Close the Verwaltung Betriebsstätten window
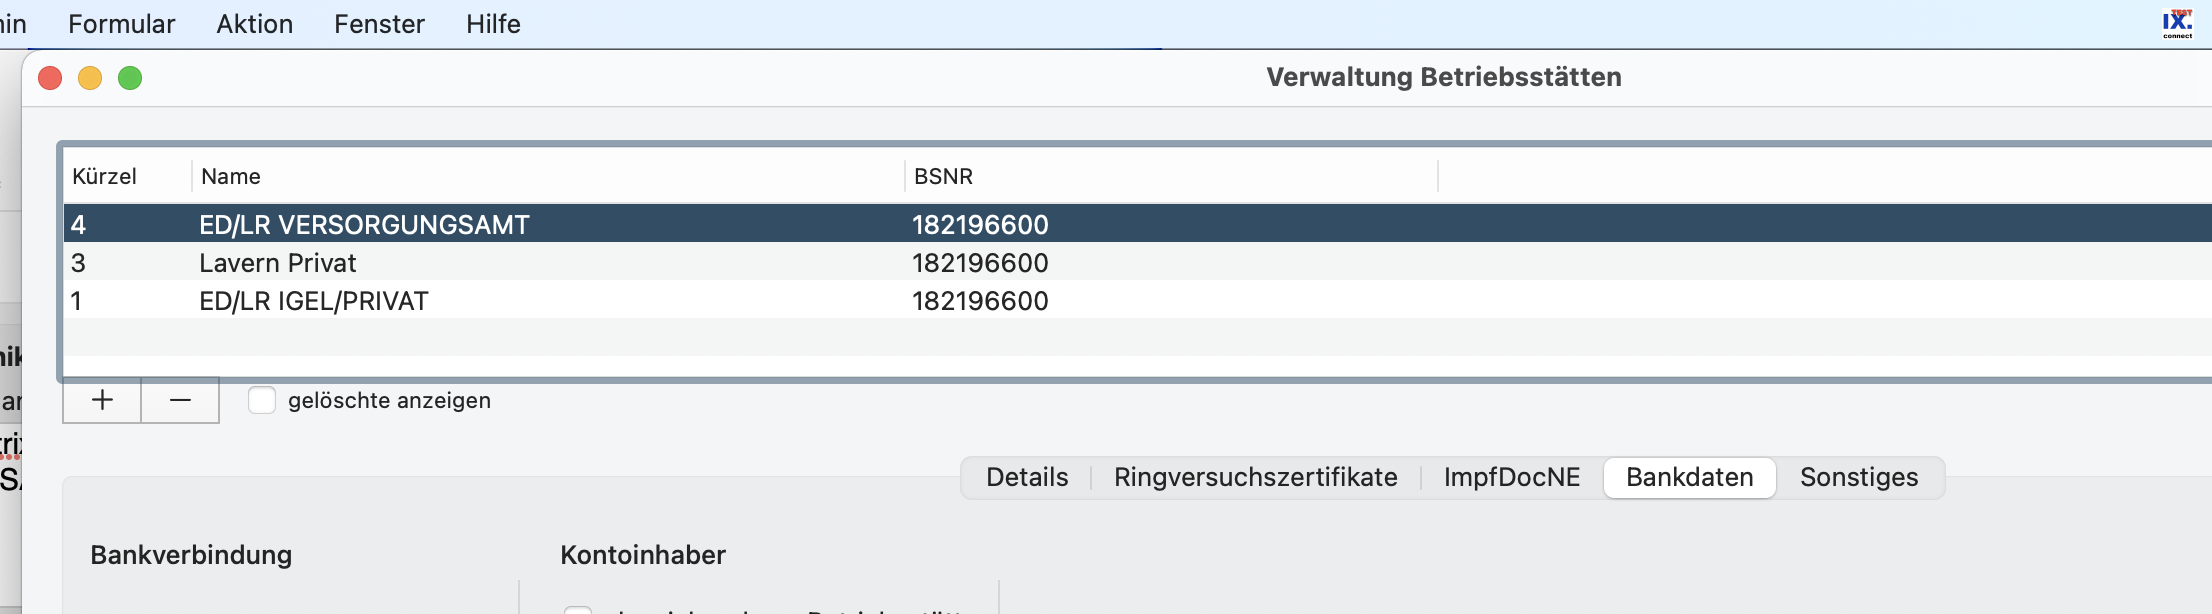 [x=50, y=78]
